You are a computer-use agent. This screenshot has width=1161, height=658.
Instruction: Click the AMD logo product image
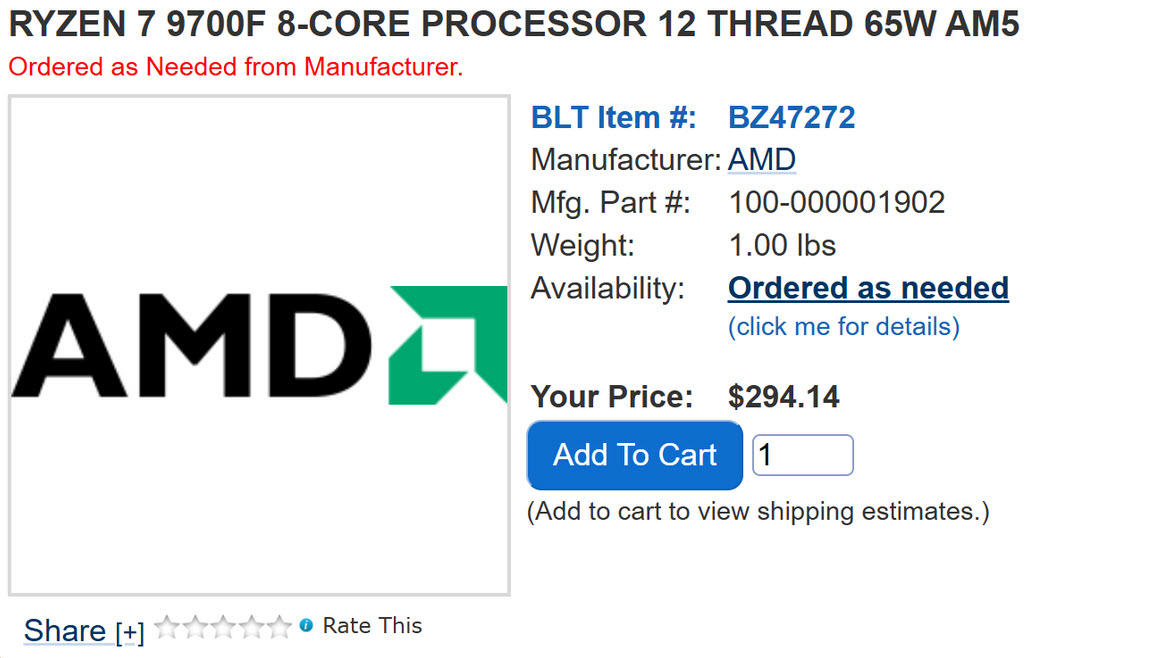[x=259, y=346]
